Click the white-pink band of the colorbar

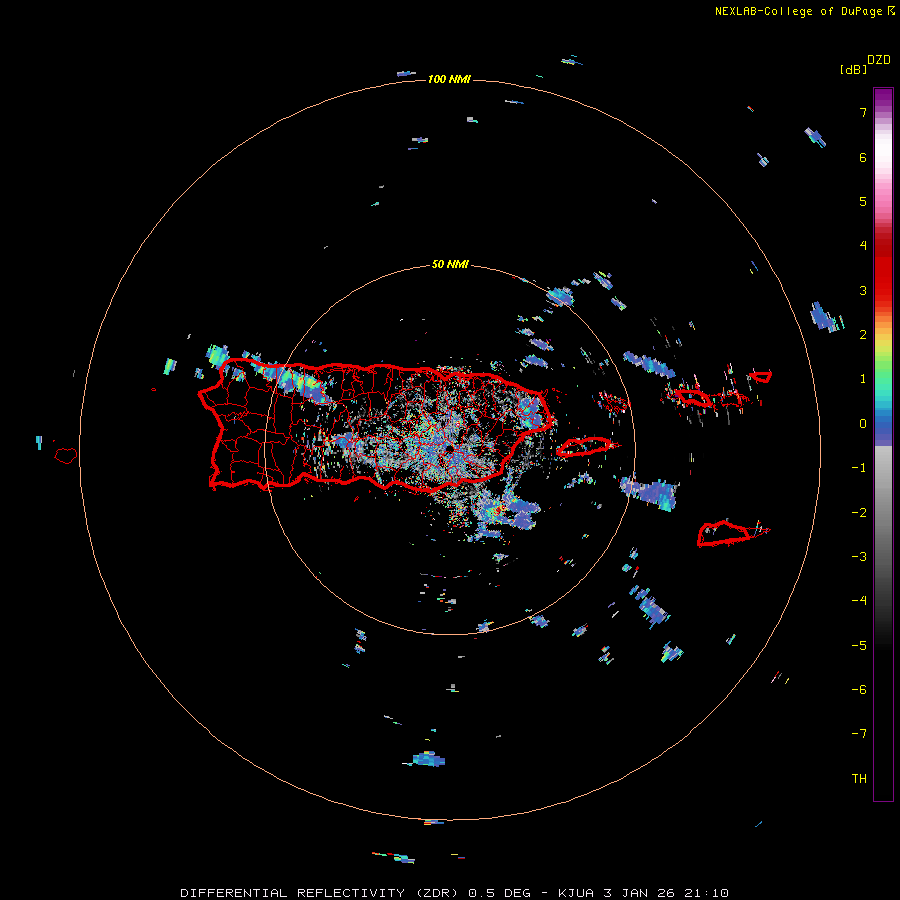[x=883, y=155]
